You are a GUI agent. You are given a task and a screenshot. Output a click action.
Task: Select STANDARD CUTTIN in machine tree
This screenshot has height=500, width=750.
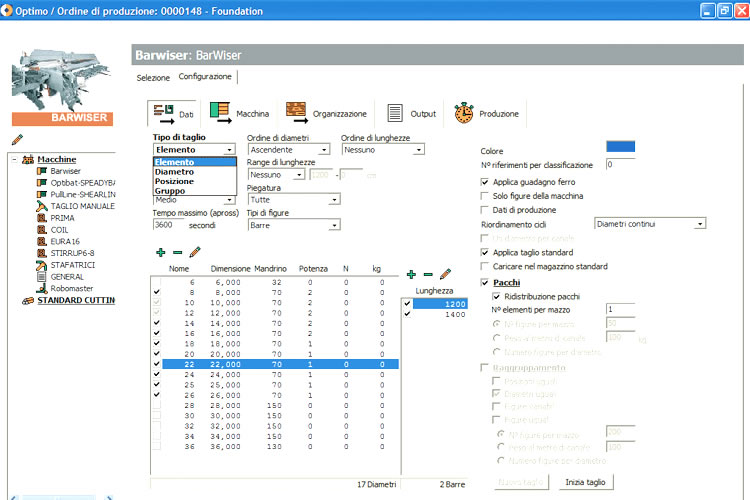(75, 300)
